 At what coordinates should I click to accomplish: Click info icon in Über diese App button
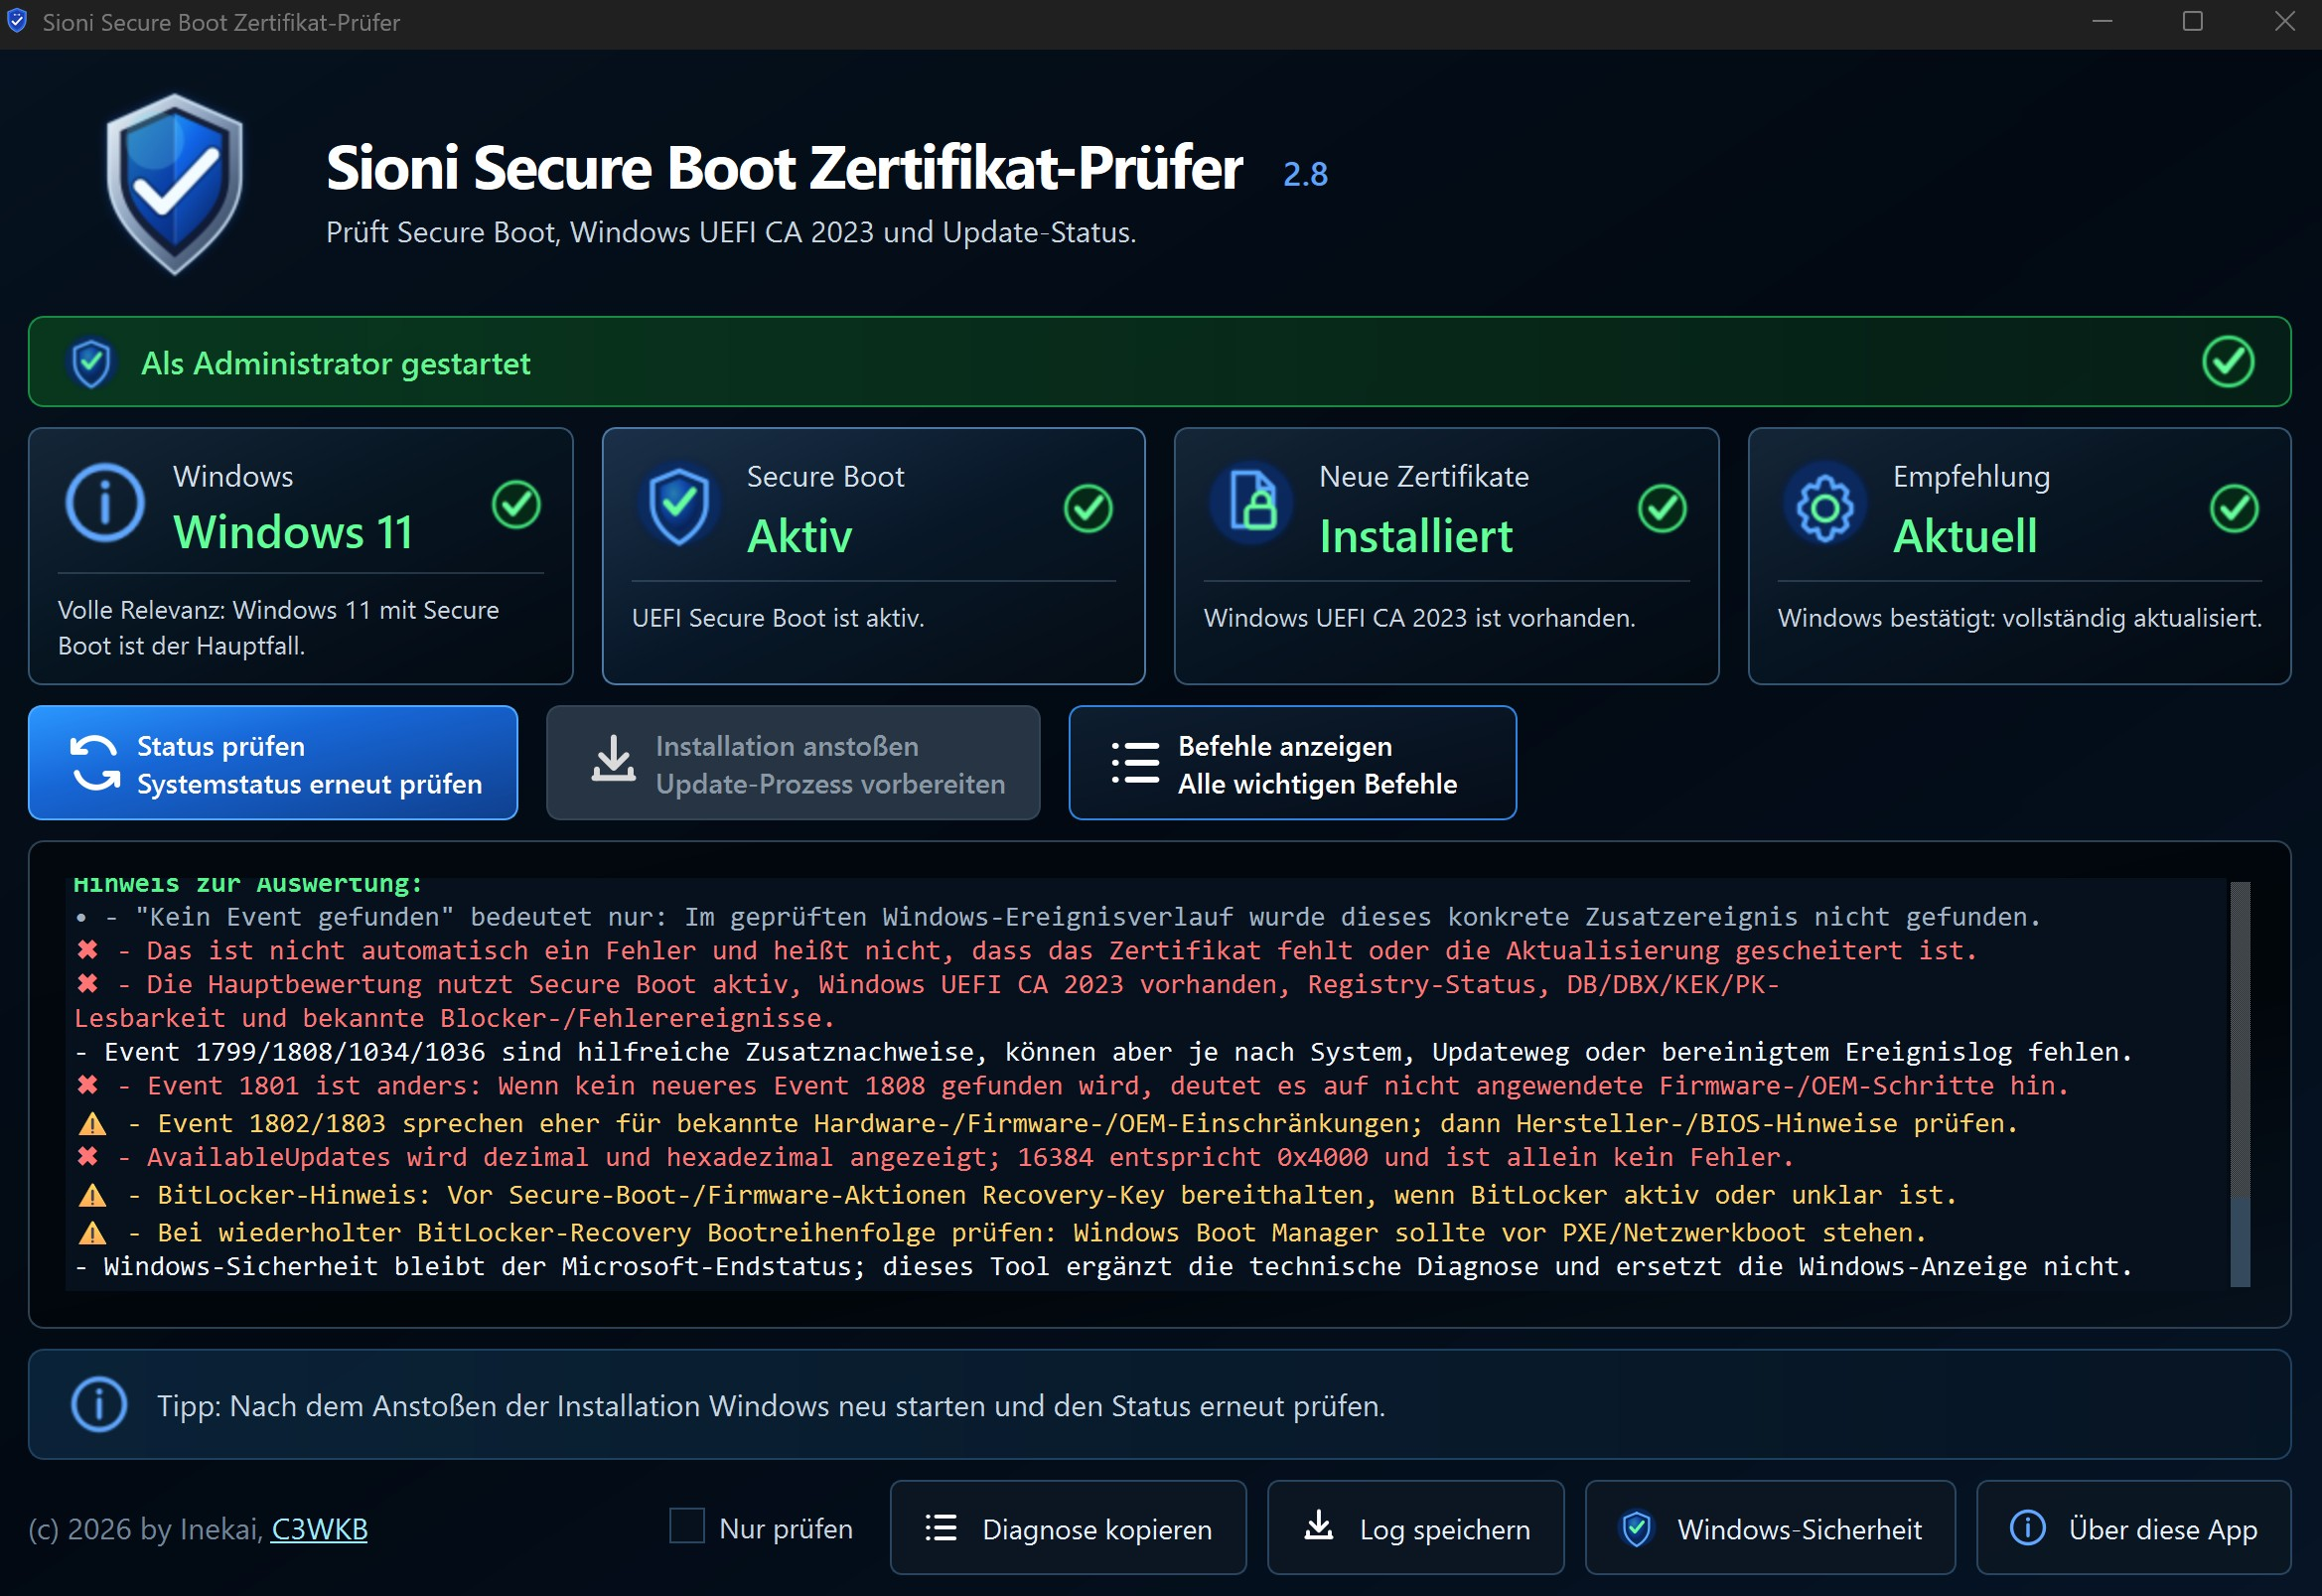pyautogui.click(x=2028, y=1528)
